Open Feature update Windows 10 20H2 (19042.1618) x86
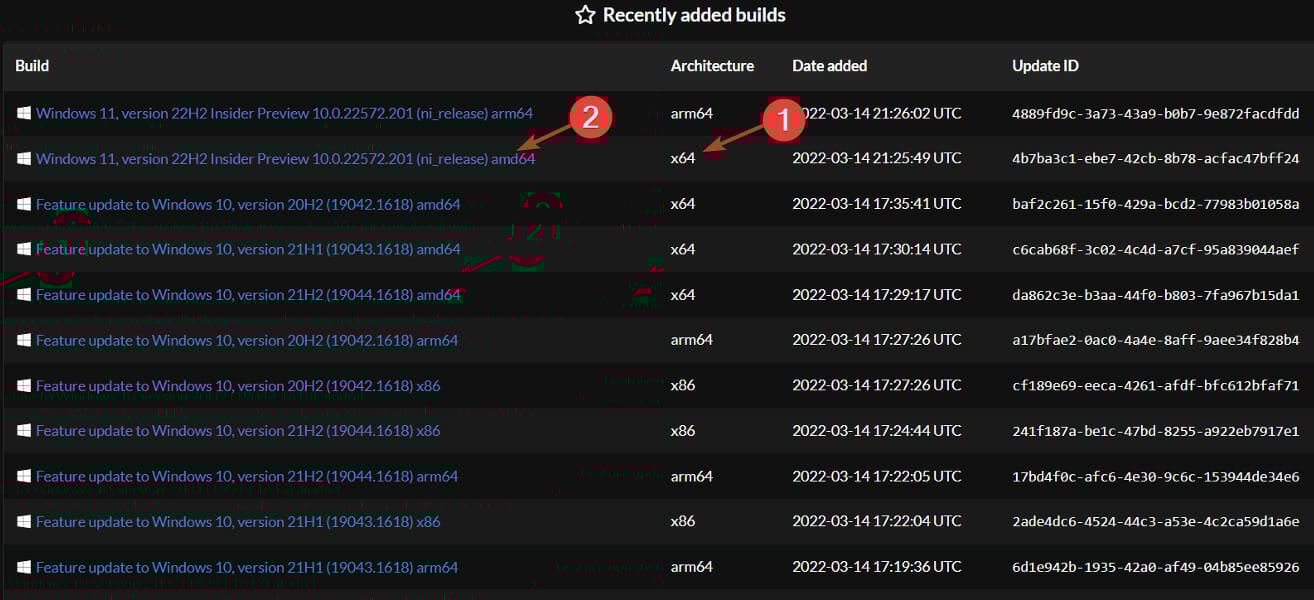Screen dimensions: 1314x600 click(238, 386)
